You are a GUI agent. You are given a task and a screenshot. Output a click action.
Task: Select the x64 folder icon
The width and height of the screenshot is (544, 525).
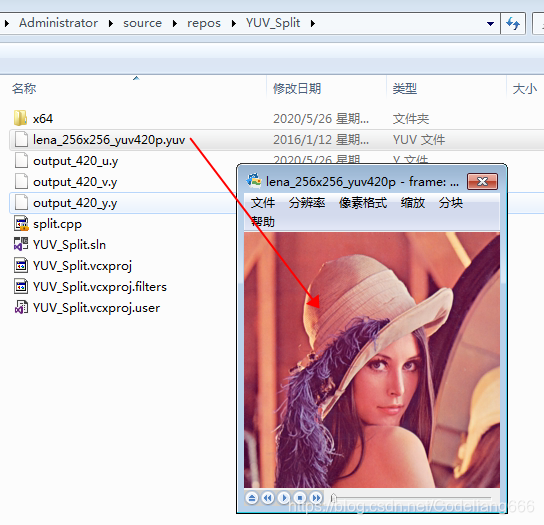tap(20, 118)
